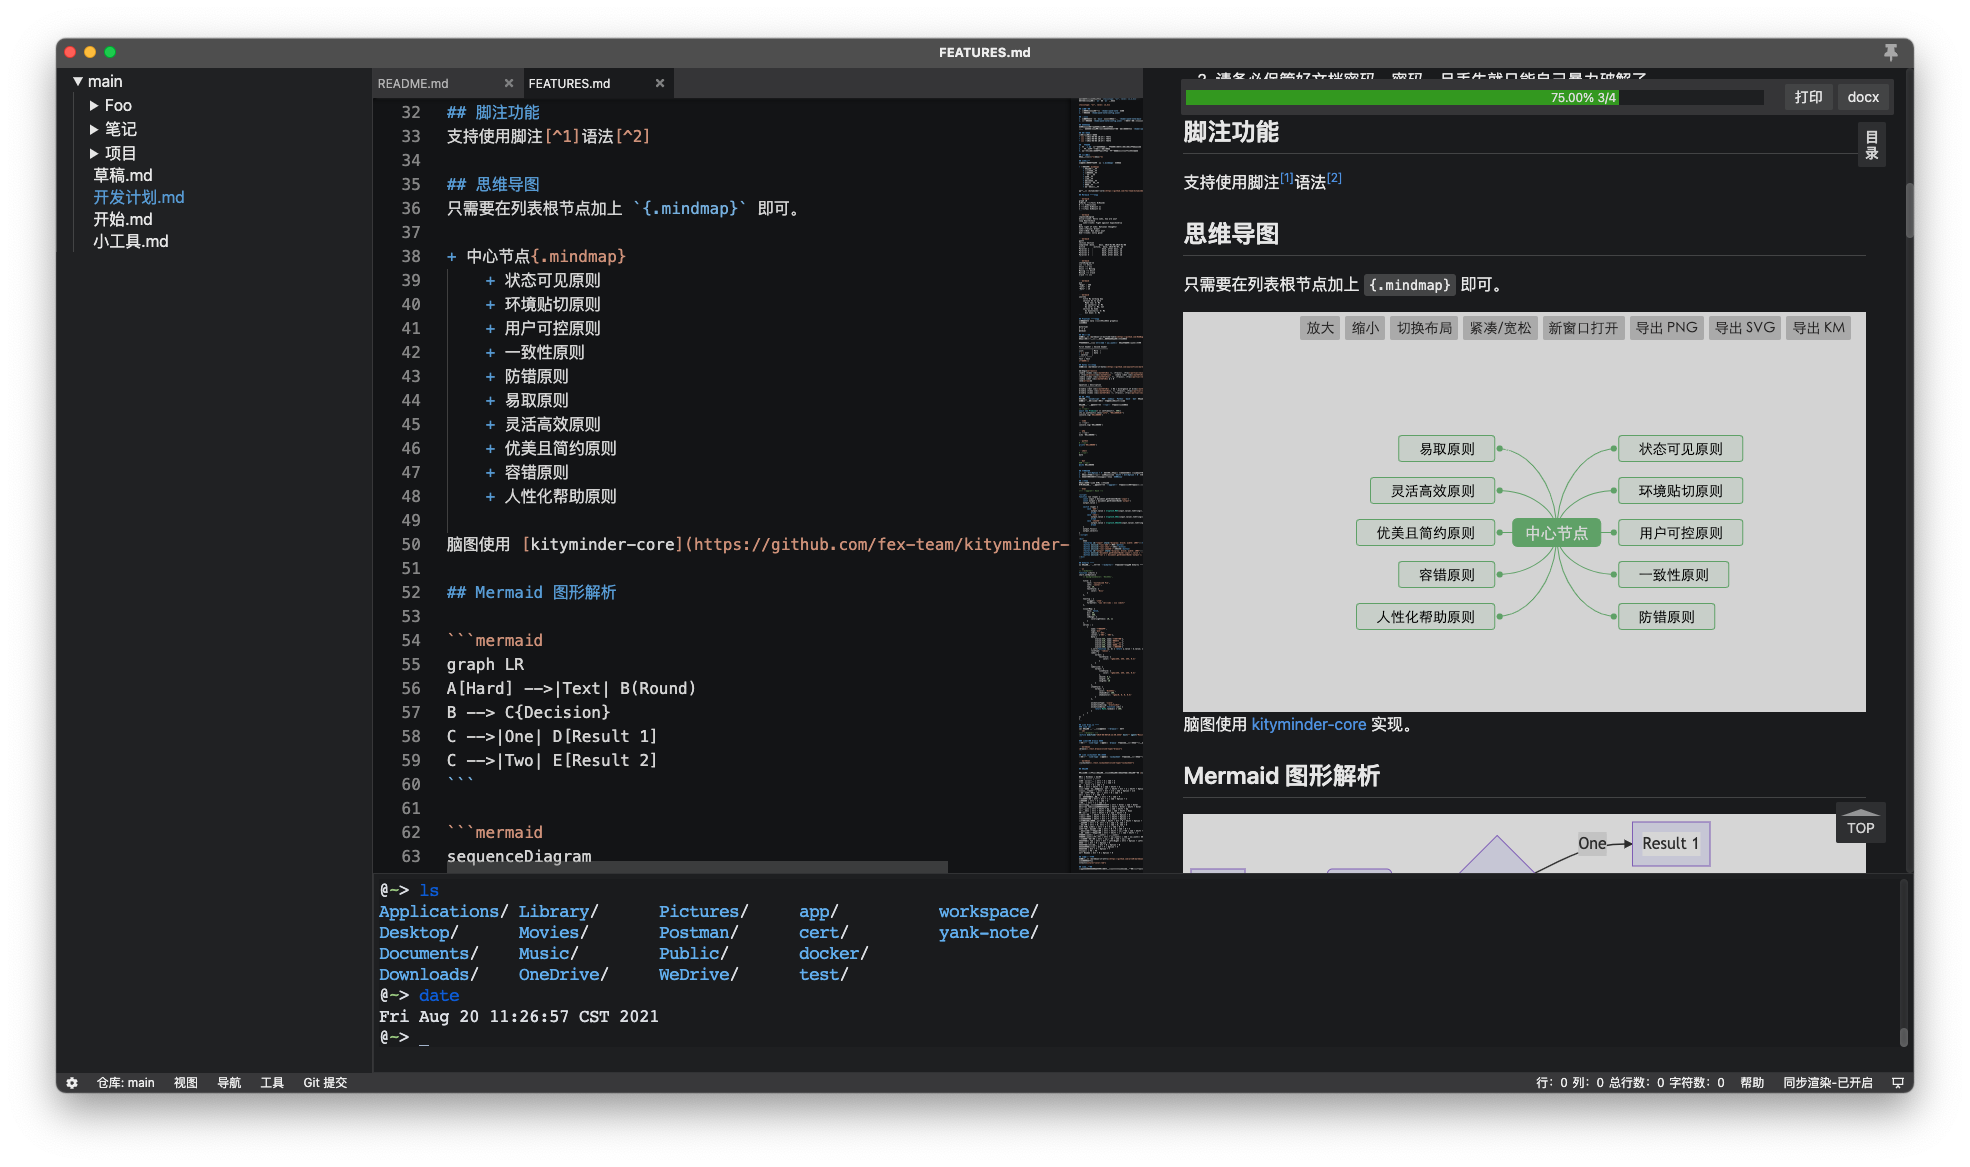Viewport: 1970px width, 1167px height.
Task: Open file 草稿.md
Action: [123, 175]
